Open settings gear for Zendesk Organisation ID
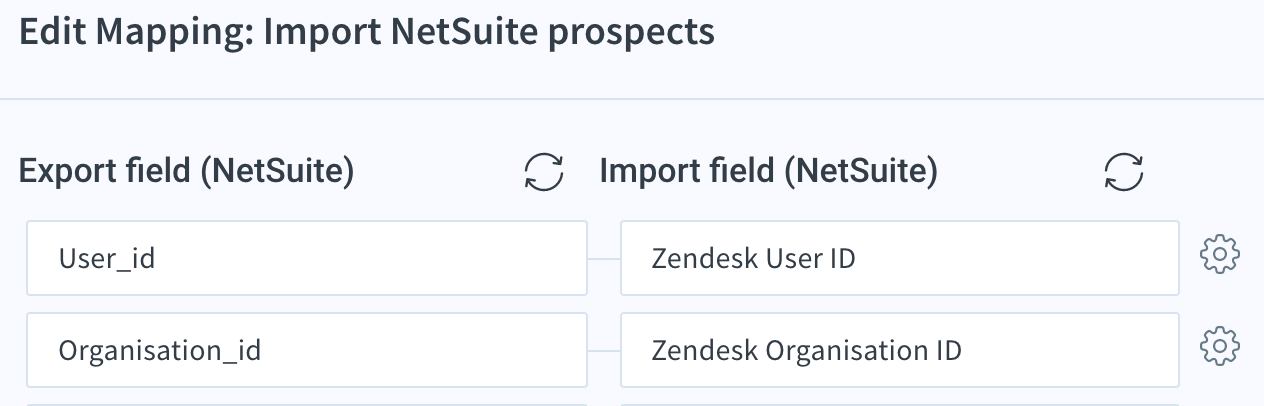The image size is (1264, 406). click(1219, 347)
